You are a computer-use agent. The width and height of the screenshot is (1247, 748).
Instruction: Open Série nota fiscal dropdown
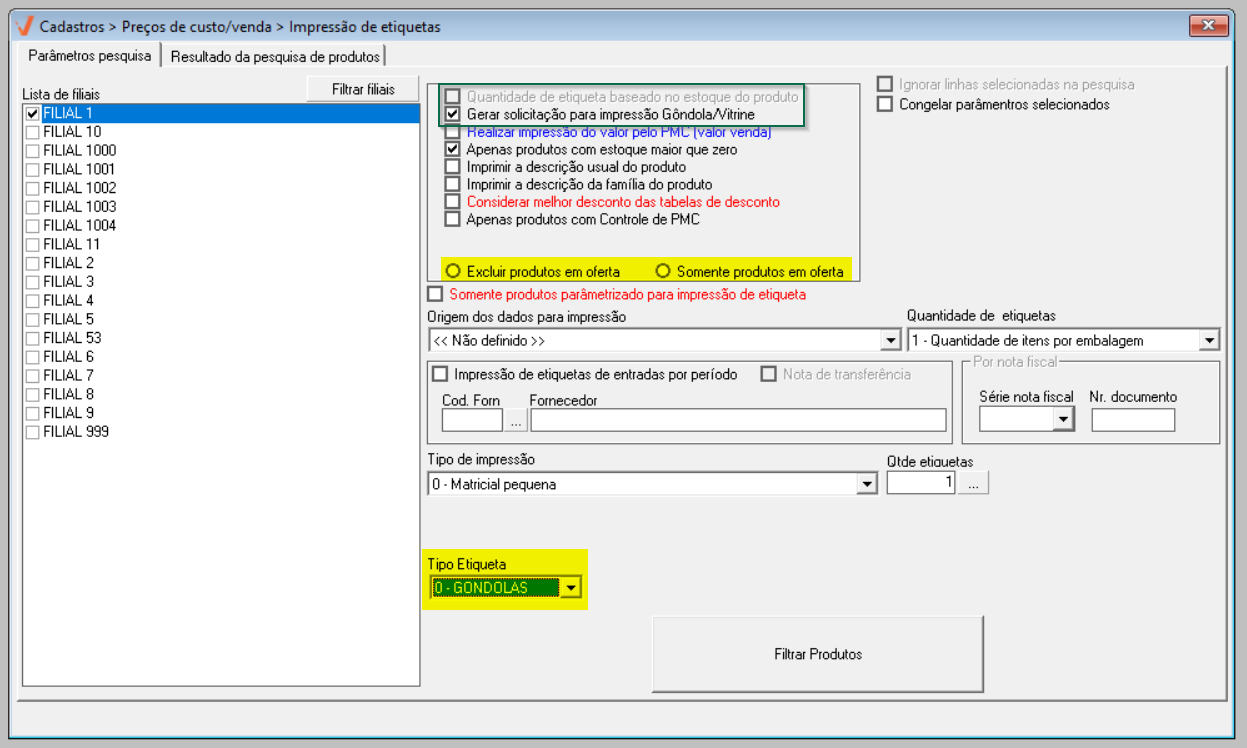tap(1063, 421)
